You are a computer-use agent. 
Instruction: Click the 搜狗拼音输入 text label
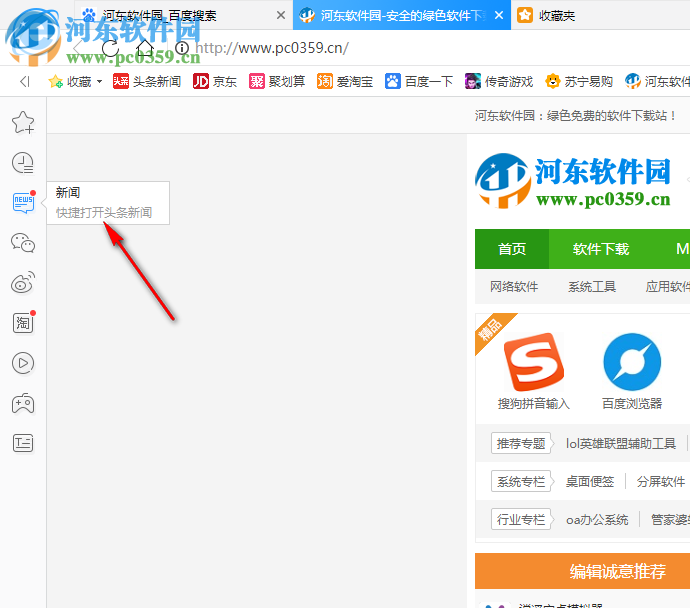tap(534, 403)
